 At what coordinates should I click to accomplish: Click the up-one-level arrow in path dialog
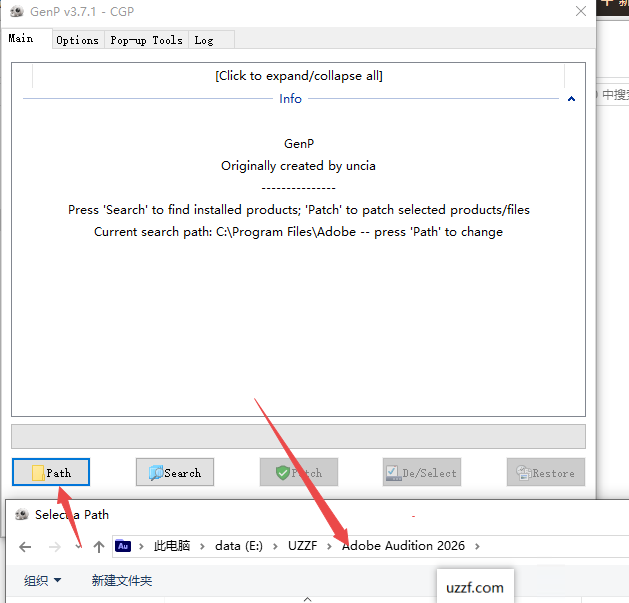(98, 546)
